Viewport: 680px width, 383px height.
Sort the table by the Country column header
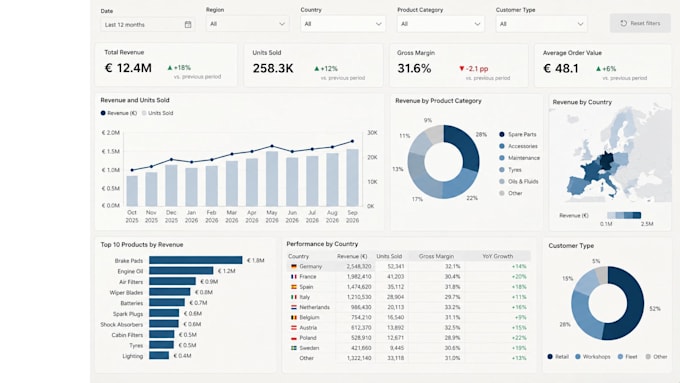pyautogui.click(x=298, y=256)
